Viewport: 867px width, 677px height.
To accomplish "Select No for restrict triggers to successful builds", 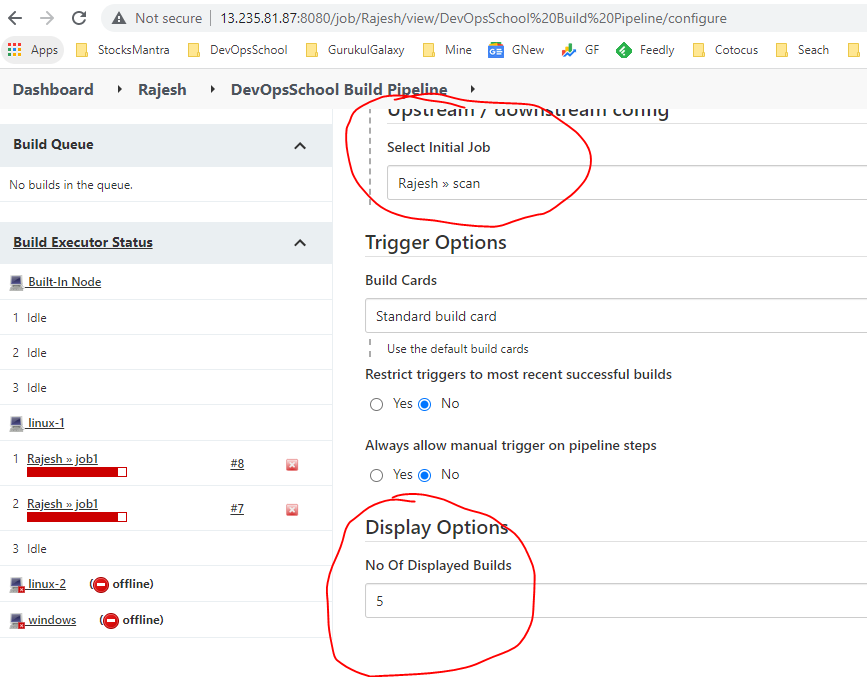I will 425,404.
